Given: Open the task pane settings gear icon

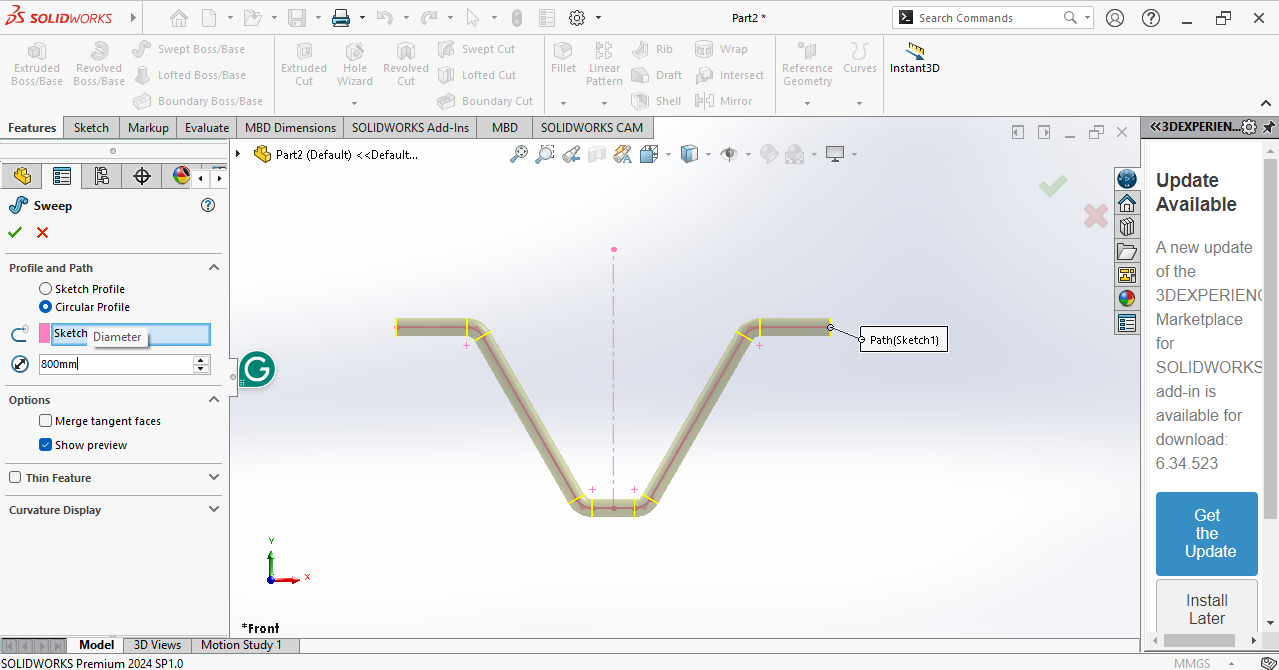Looking at the screenshot, I should [x=1249, y=127].
